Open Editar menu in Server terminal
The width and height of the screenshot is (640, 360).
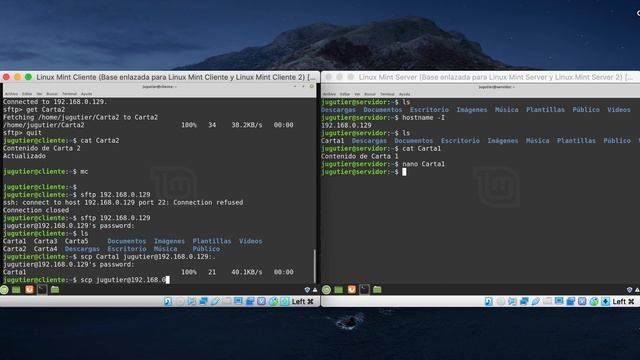click(x=345, y=93)
